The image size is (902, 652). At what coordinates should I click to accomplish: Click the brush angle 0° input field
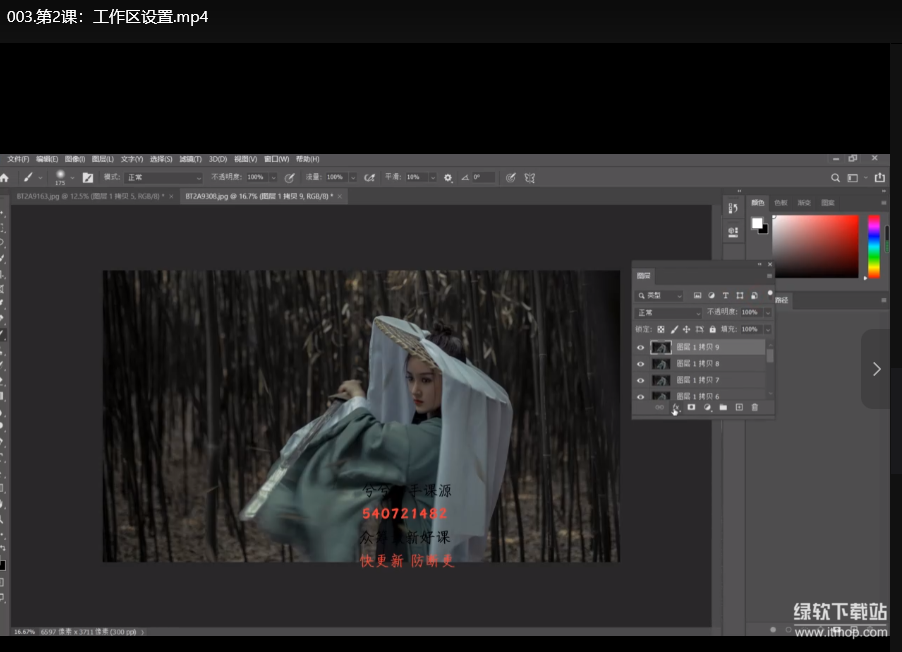click(483, 177)
